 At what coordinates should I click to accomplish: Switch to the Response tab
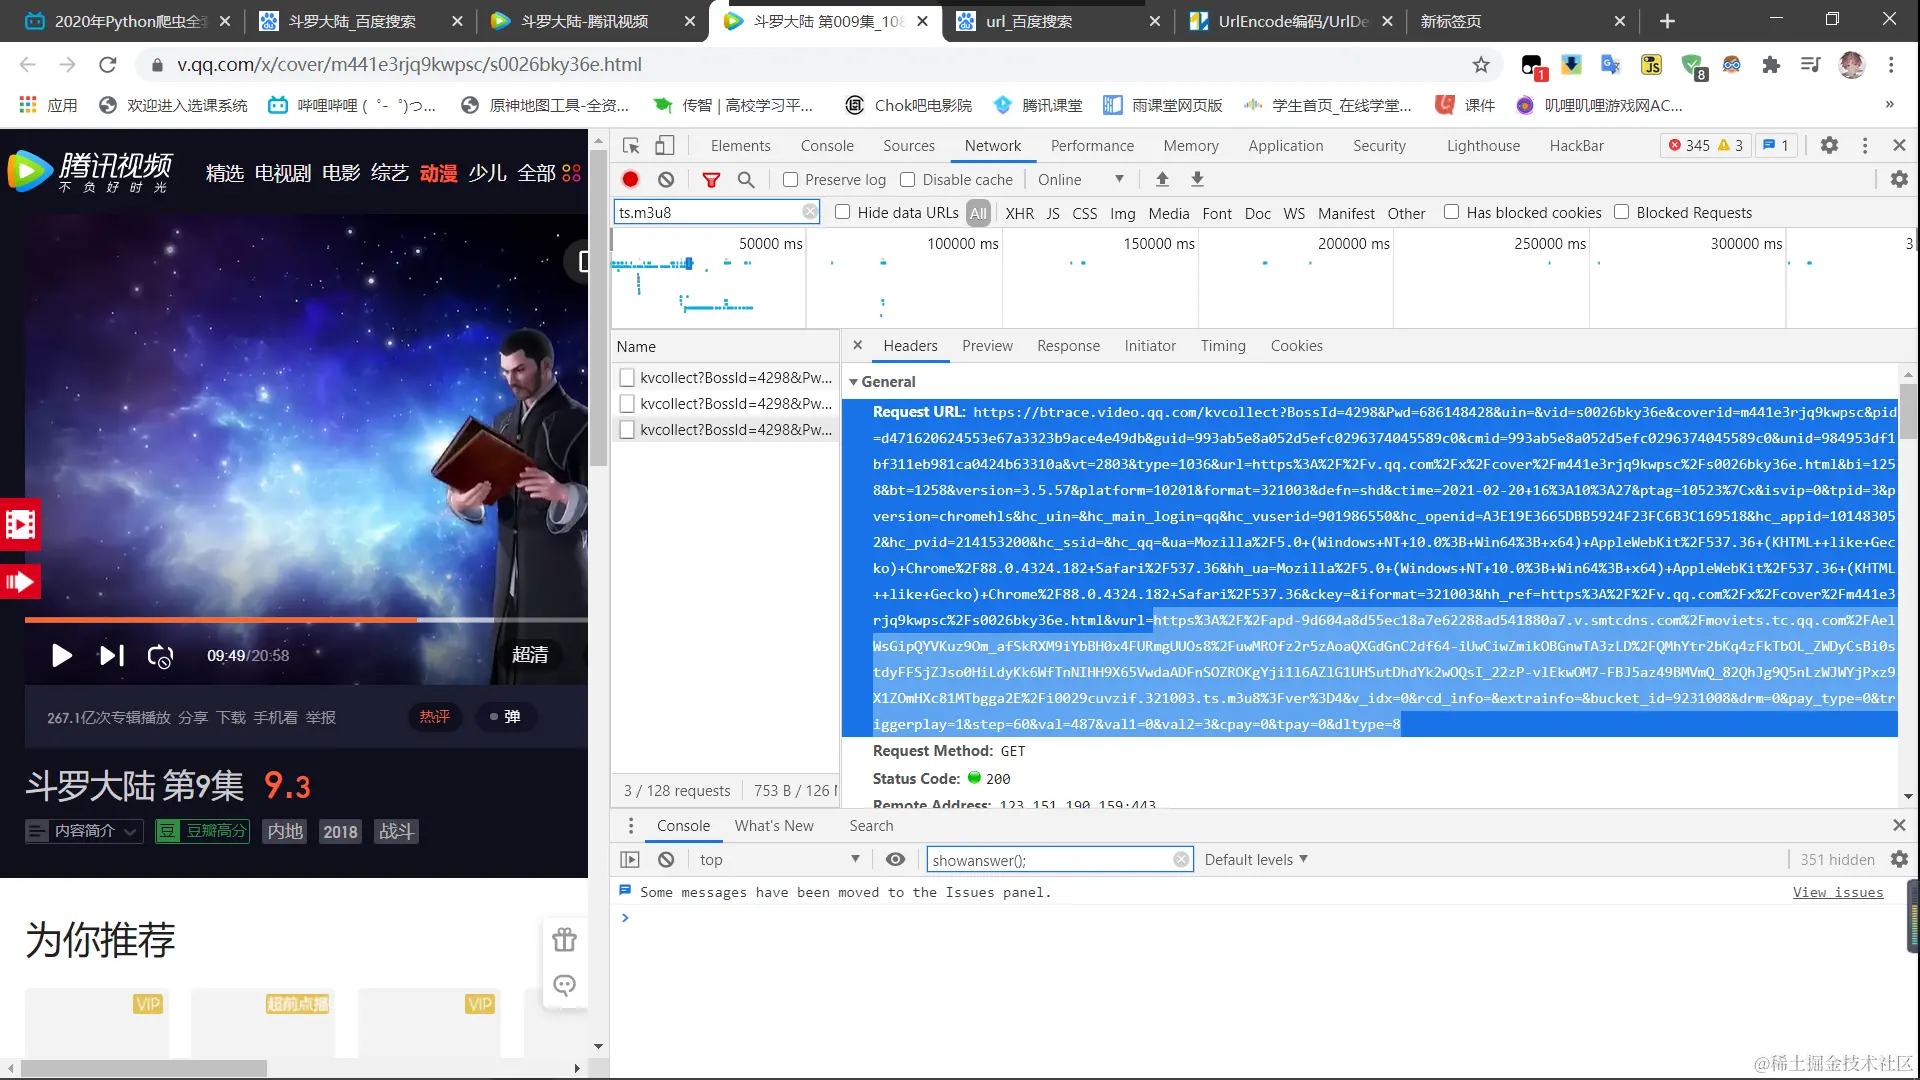point(1068,346)
